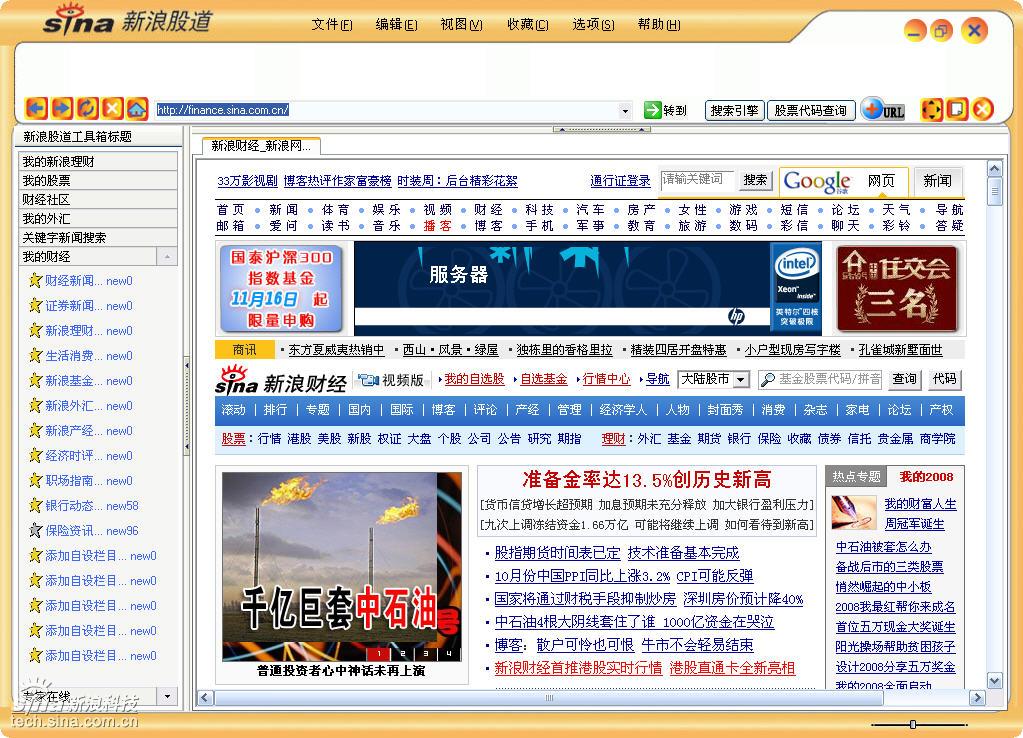
Task: Open the 我的自选股 link
Action: click(x=474, y=379)
